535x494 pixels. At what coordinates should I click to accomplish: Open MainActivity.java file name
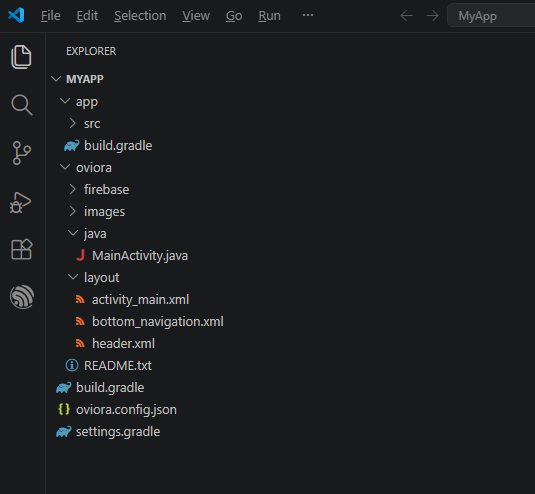point(140,256)
